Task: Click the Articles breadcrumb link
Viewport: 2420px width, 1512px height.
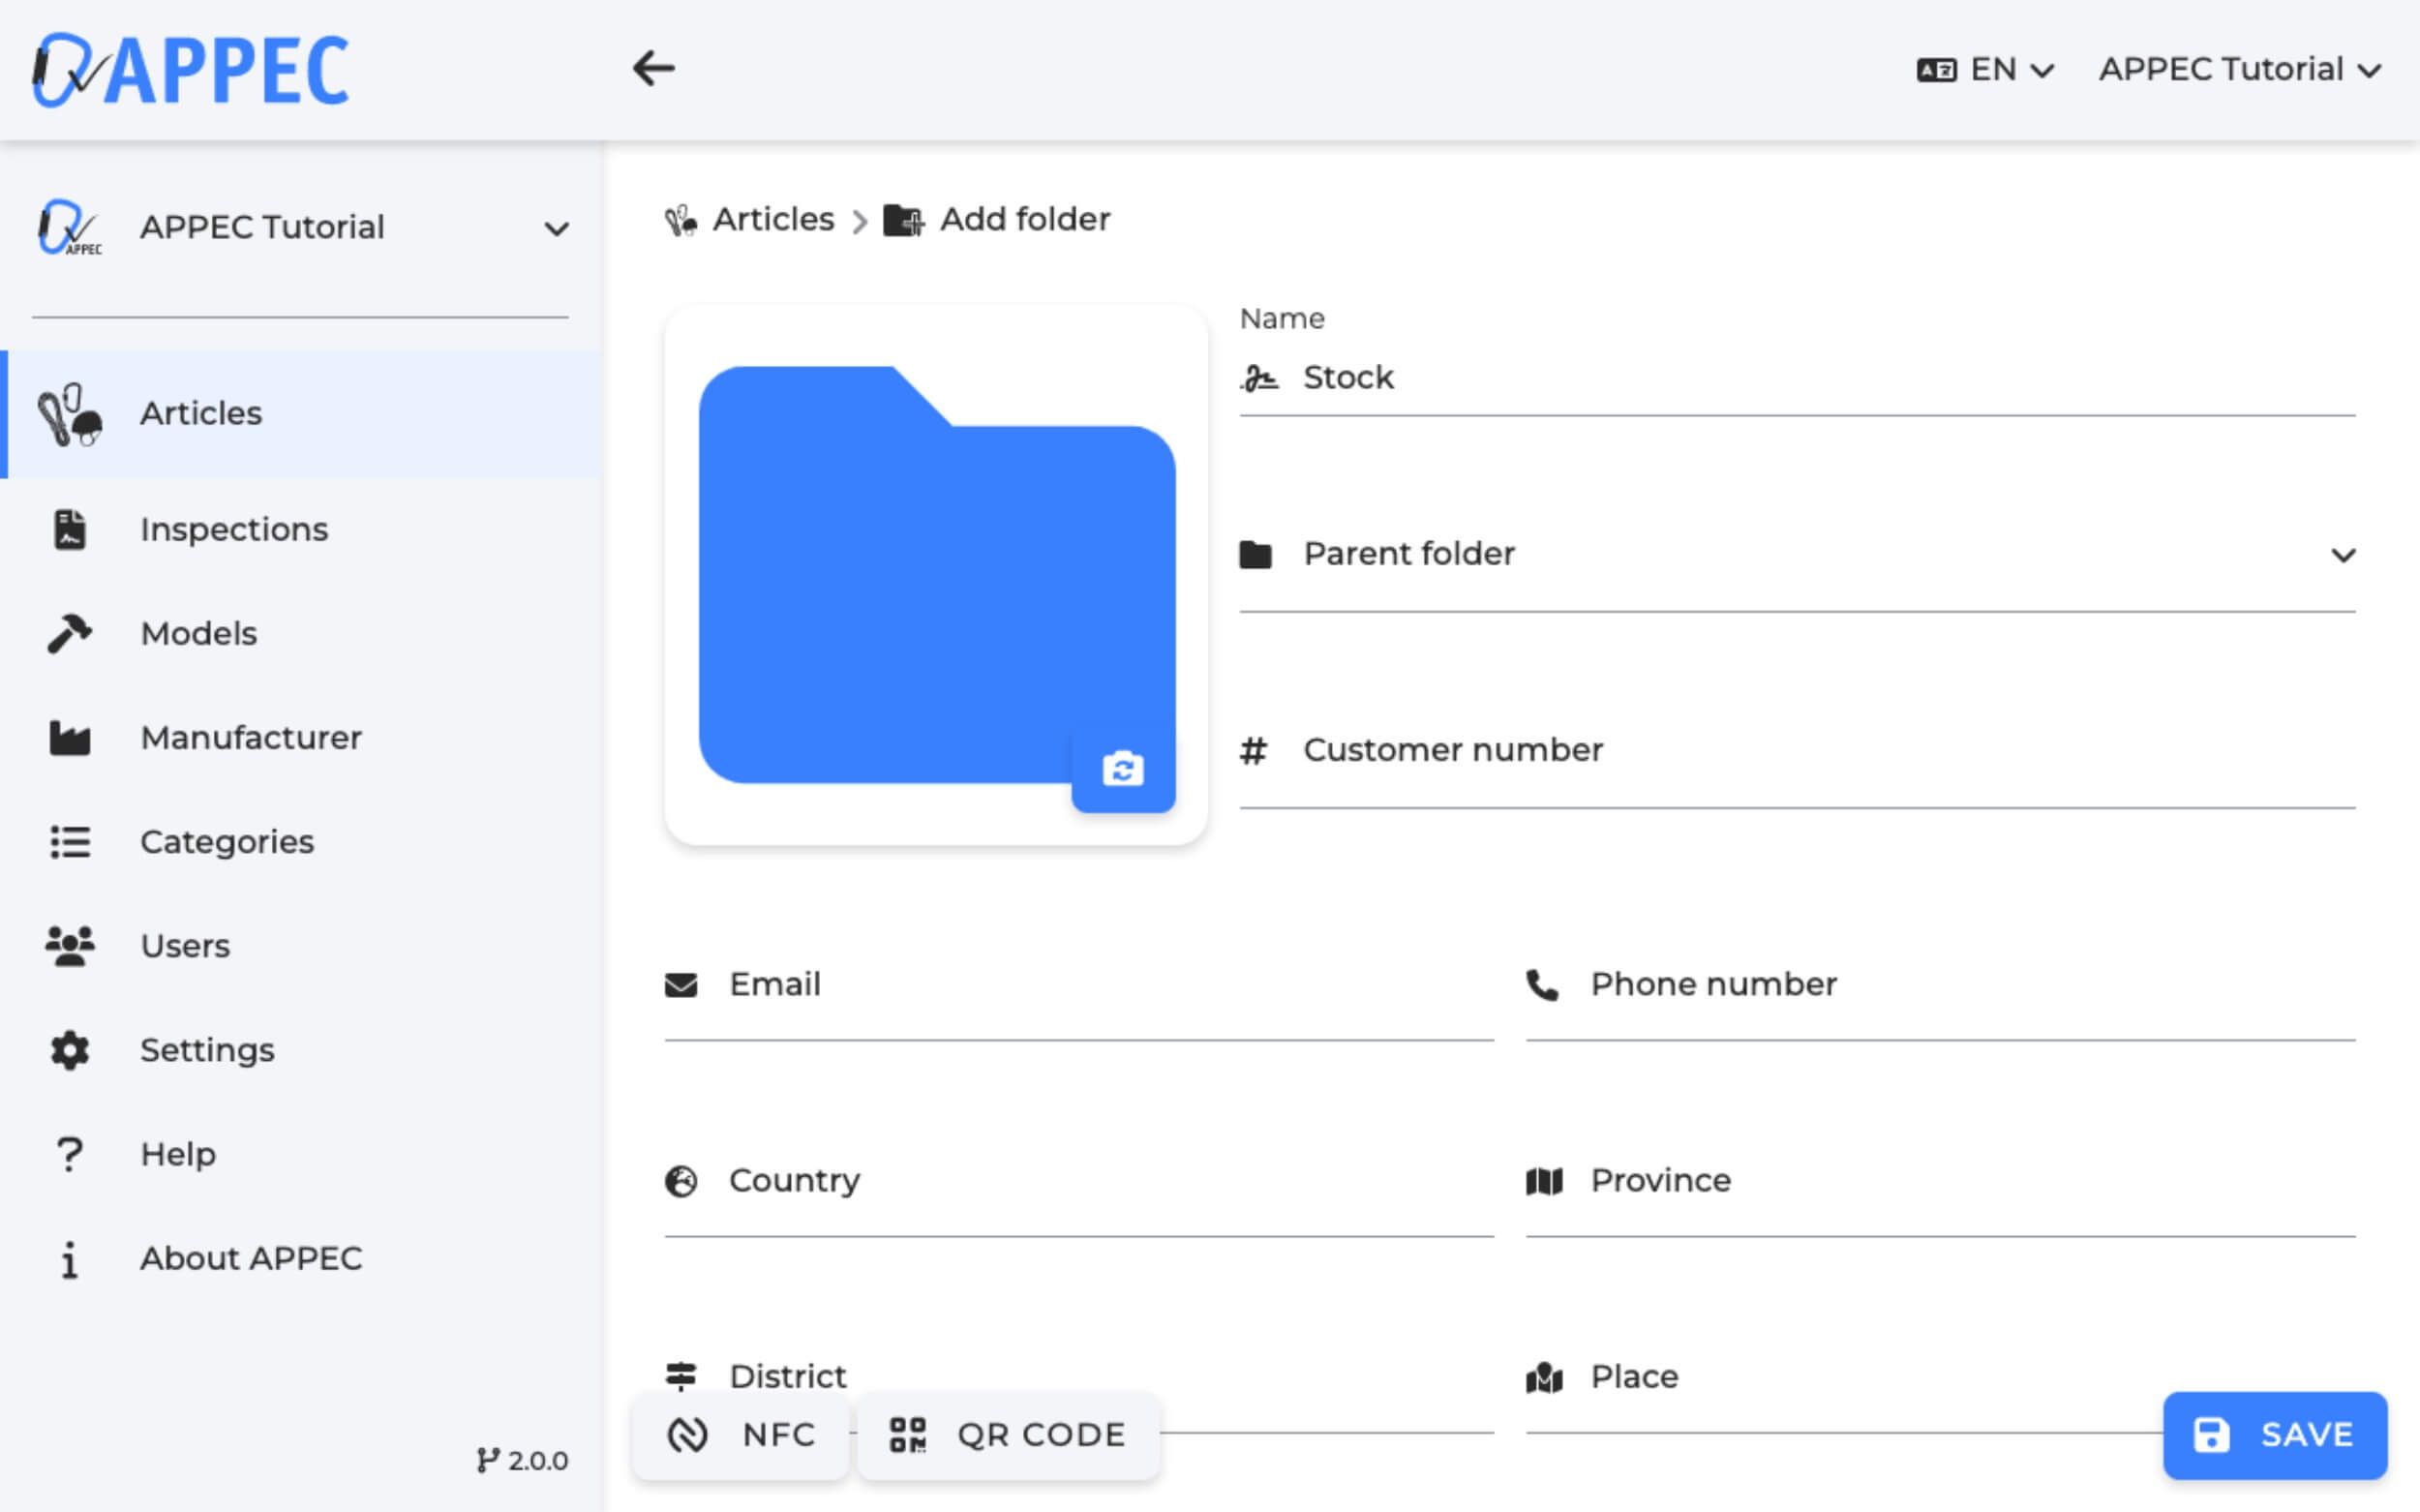Action: tap(772, 219)
